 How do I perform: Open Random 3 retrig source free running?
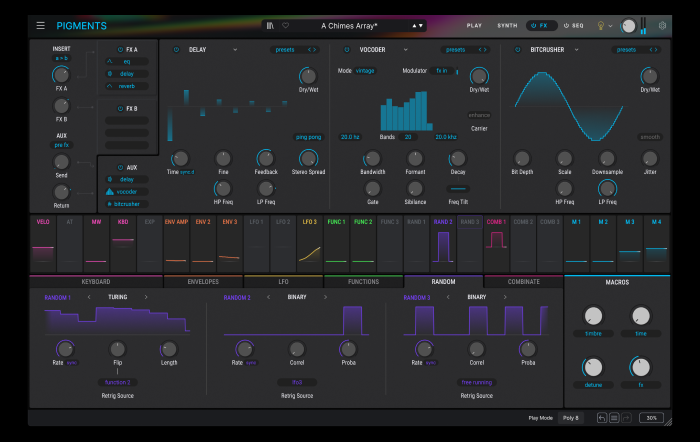point(477,382)
